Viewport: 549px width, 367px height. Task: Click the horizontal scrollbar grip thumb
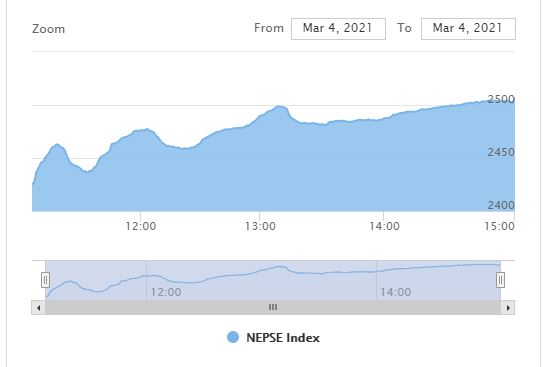pyautogui.click(x=273, y=308)
